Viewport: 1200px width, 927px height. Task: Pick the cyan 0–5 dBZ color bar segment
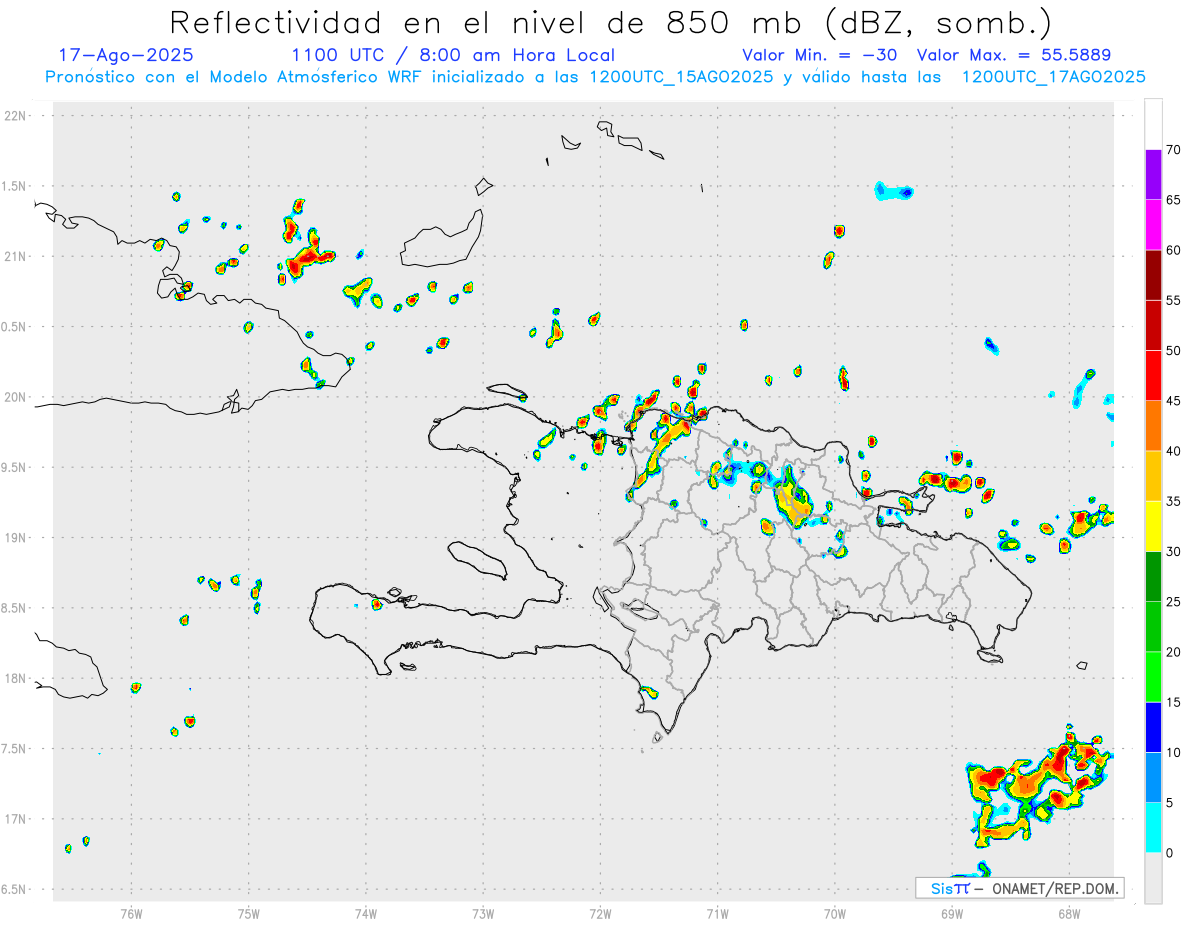[x=1153, y=828]
